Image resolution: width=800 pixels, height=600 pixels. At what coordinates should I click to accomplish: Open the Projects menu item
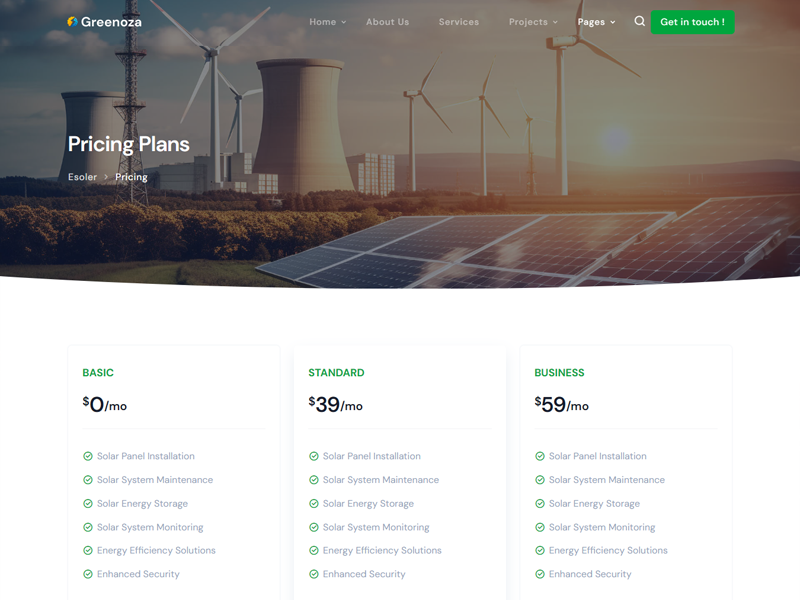coord(528,22)
